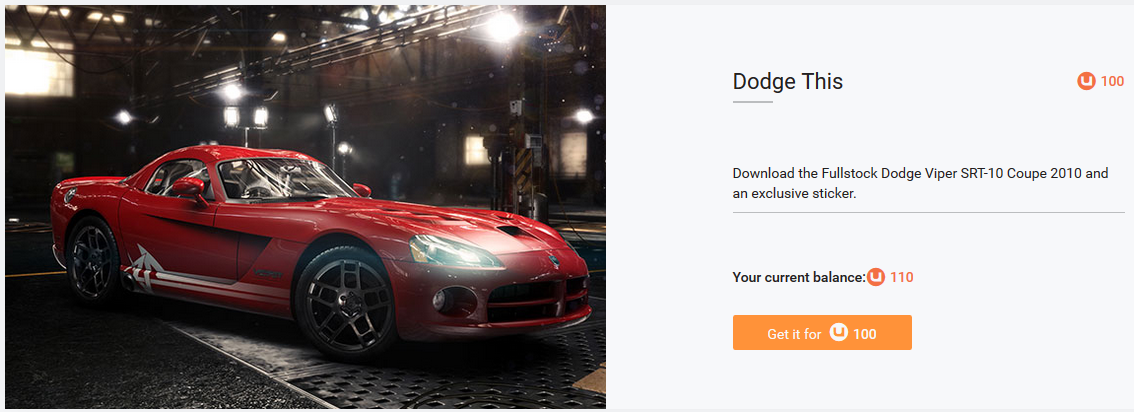Click the bright ceiling spotlight in garage image
The image size is (1134, 412).
pos(503,27)
